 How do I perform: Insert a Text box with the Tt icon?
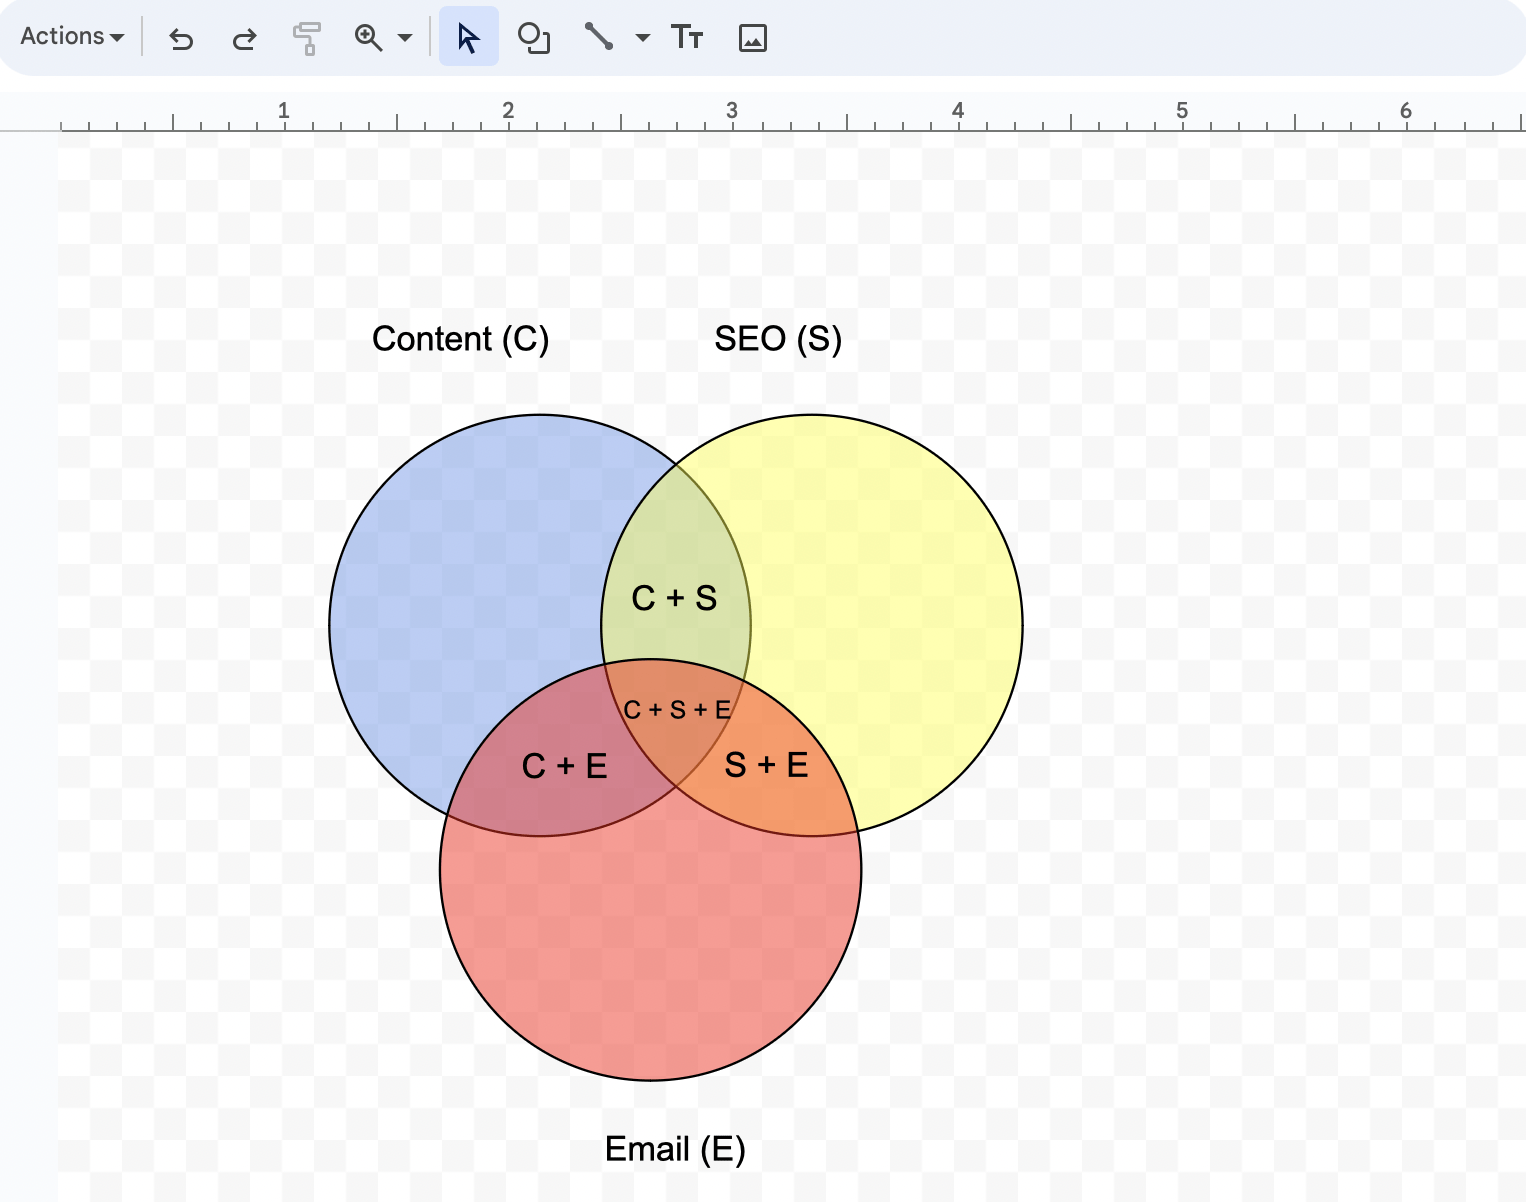point(687,37)
